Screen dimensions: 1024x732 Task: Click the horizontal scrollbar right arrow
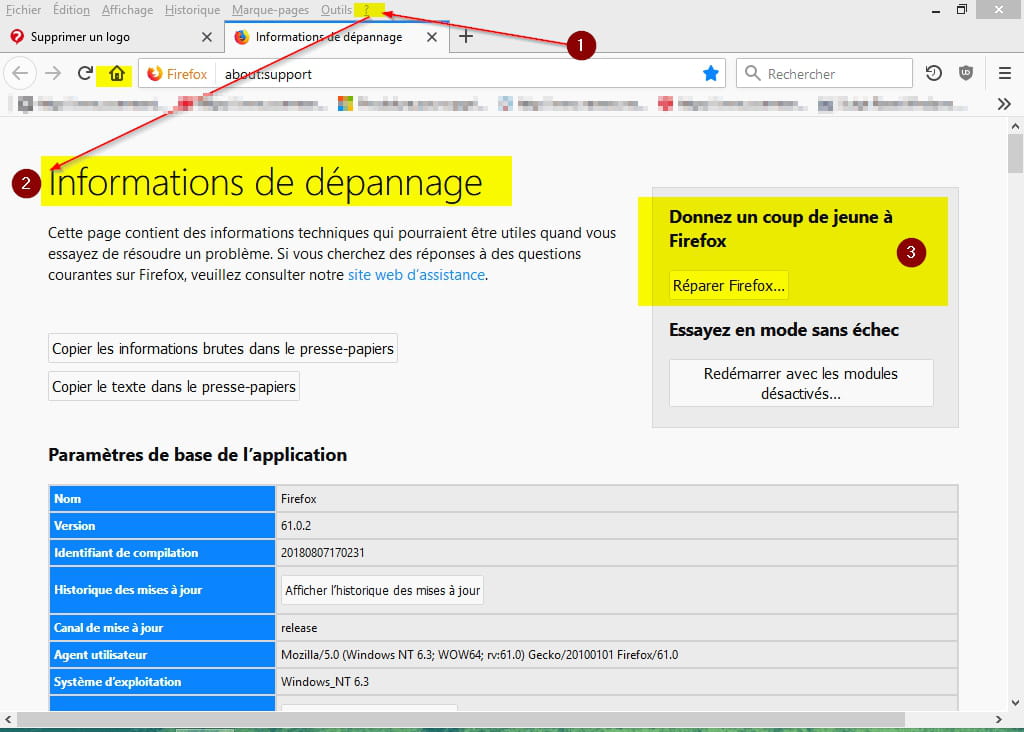999,719
